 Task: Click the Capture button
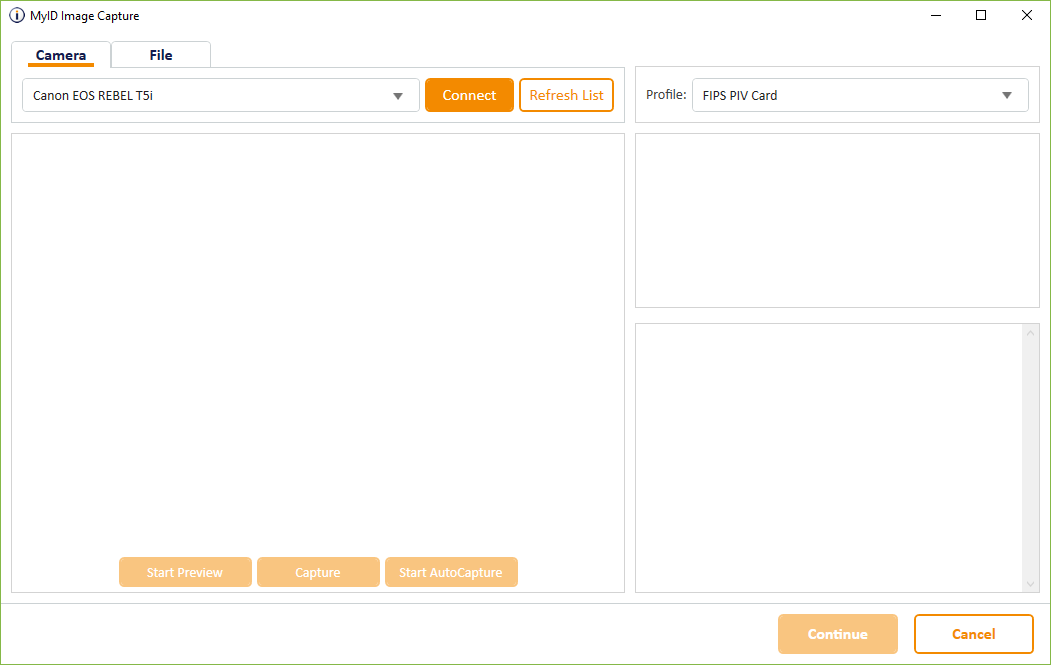[318, 572]
